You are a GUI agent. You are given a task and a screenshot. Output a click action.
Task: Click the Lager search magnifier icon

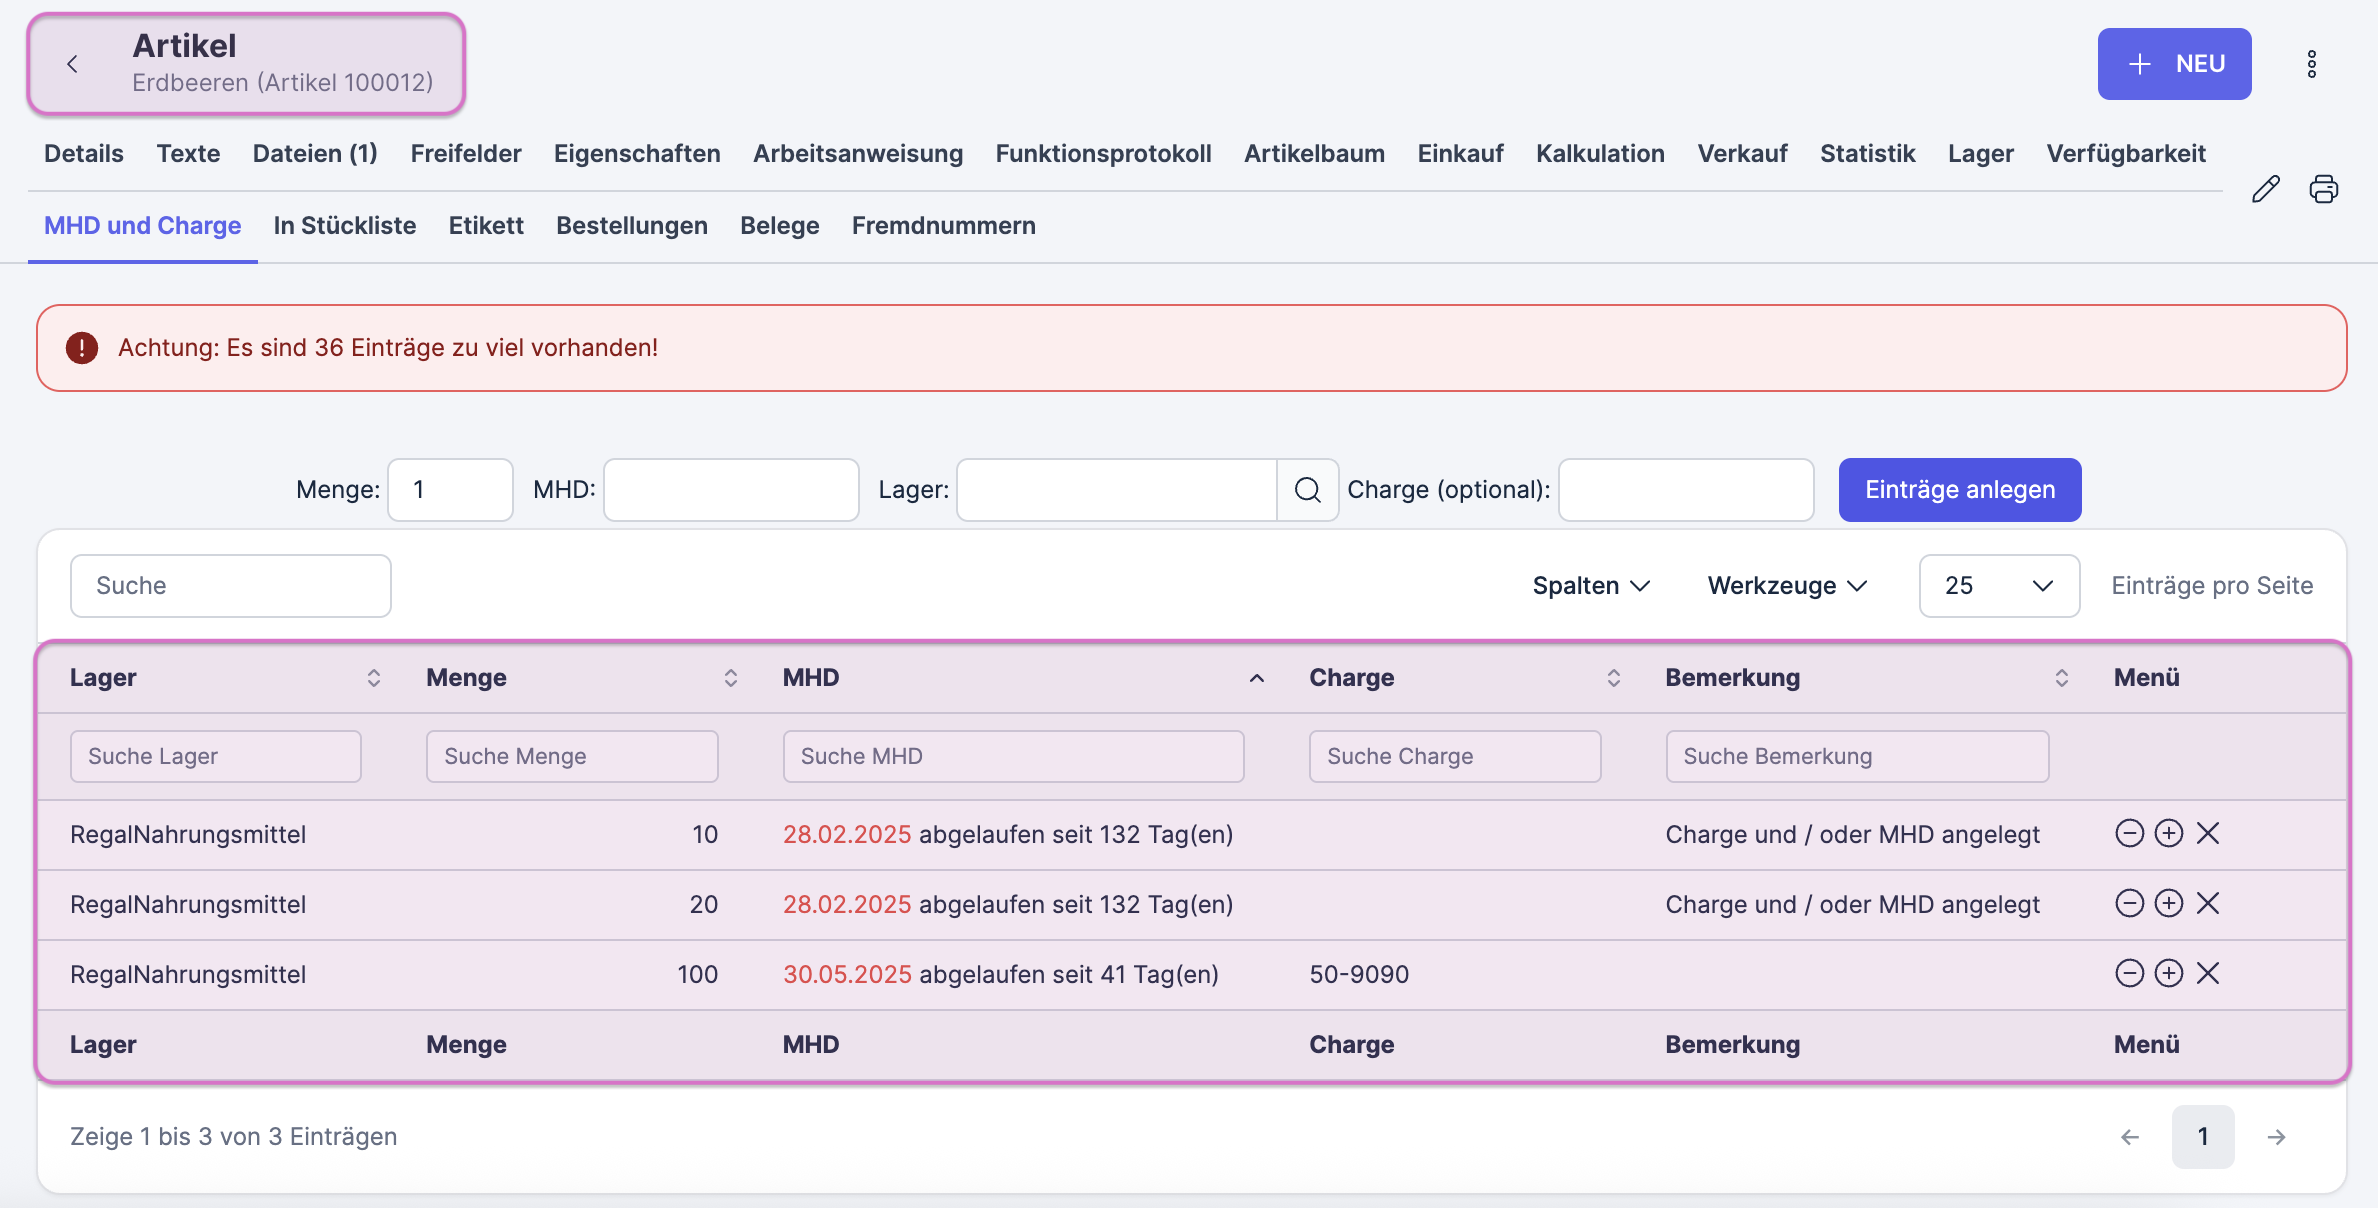click(x=1307, y=490)
